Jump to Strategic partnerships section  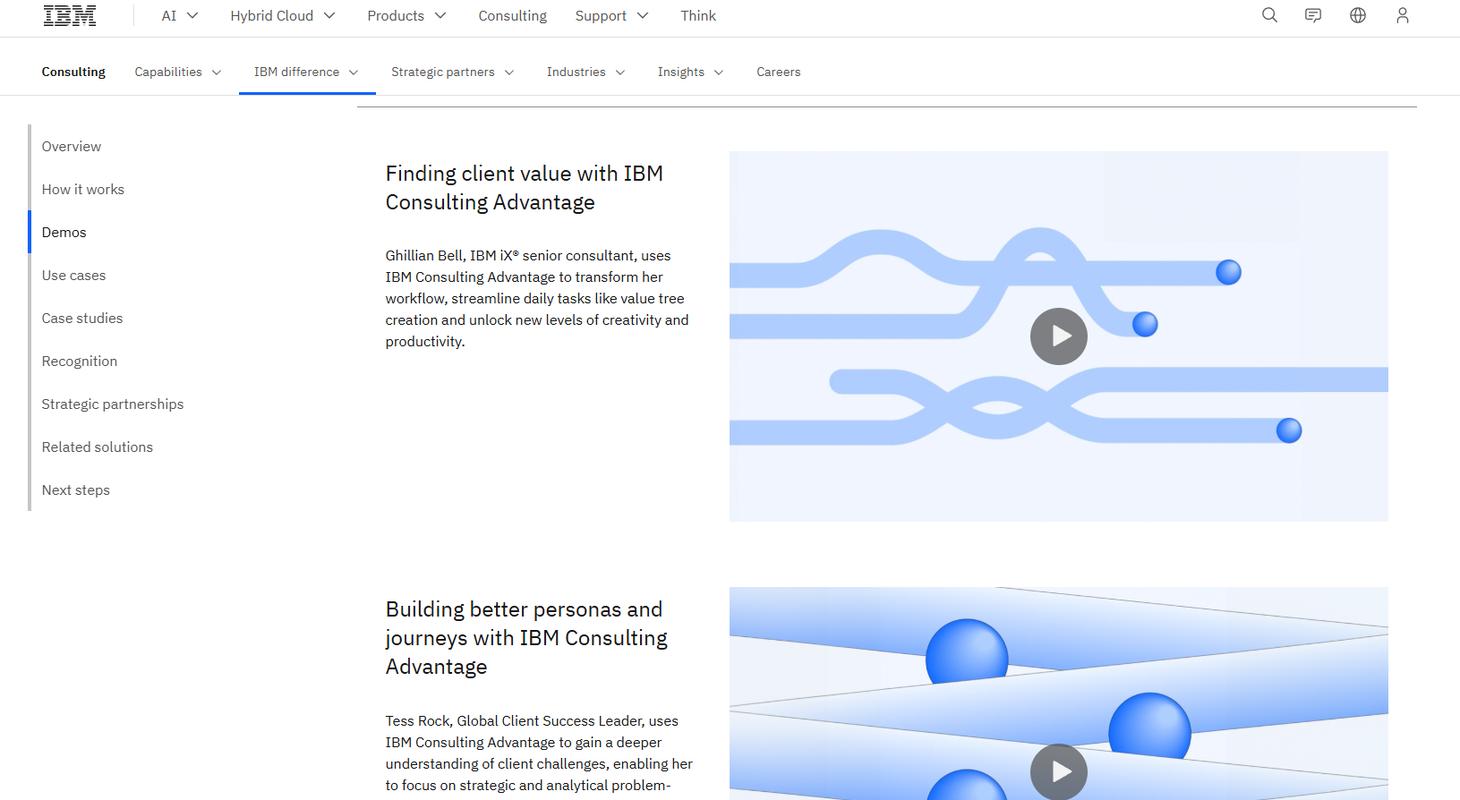[112, 404]
